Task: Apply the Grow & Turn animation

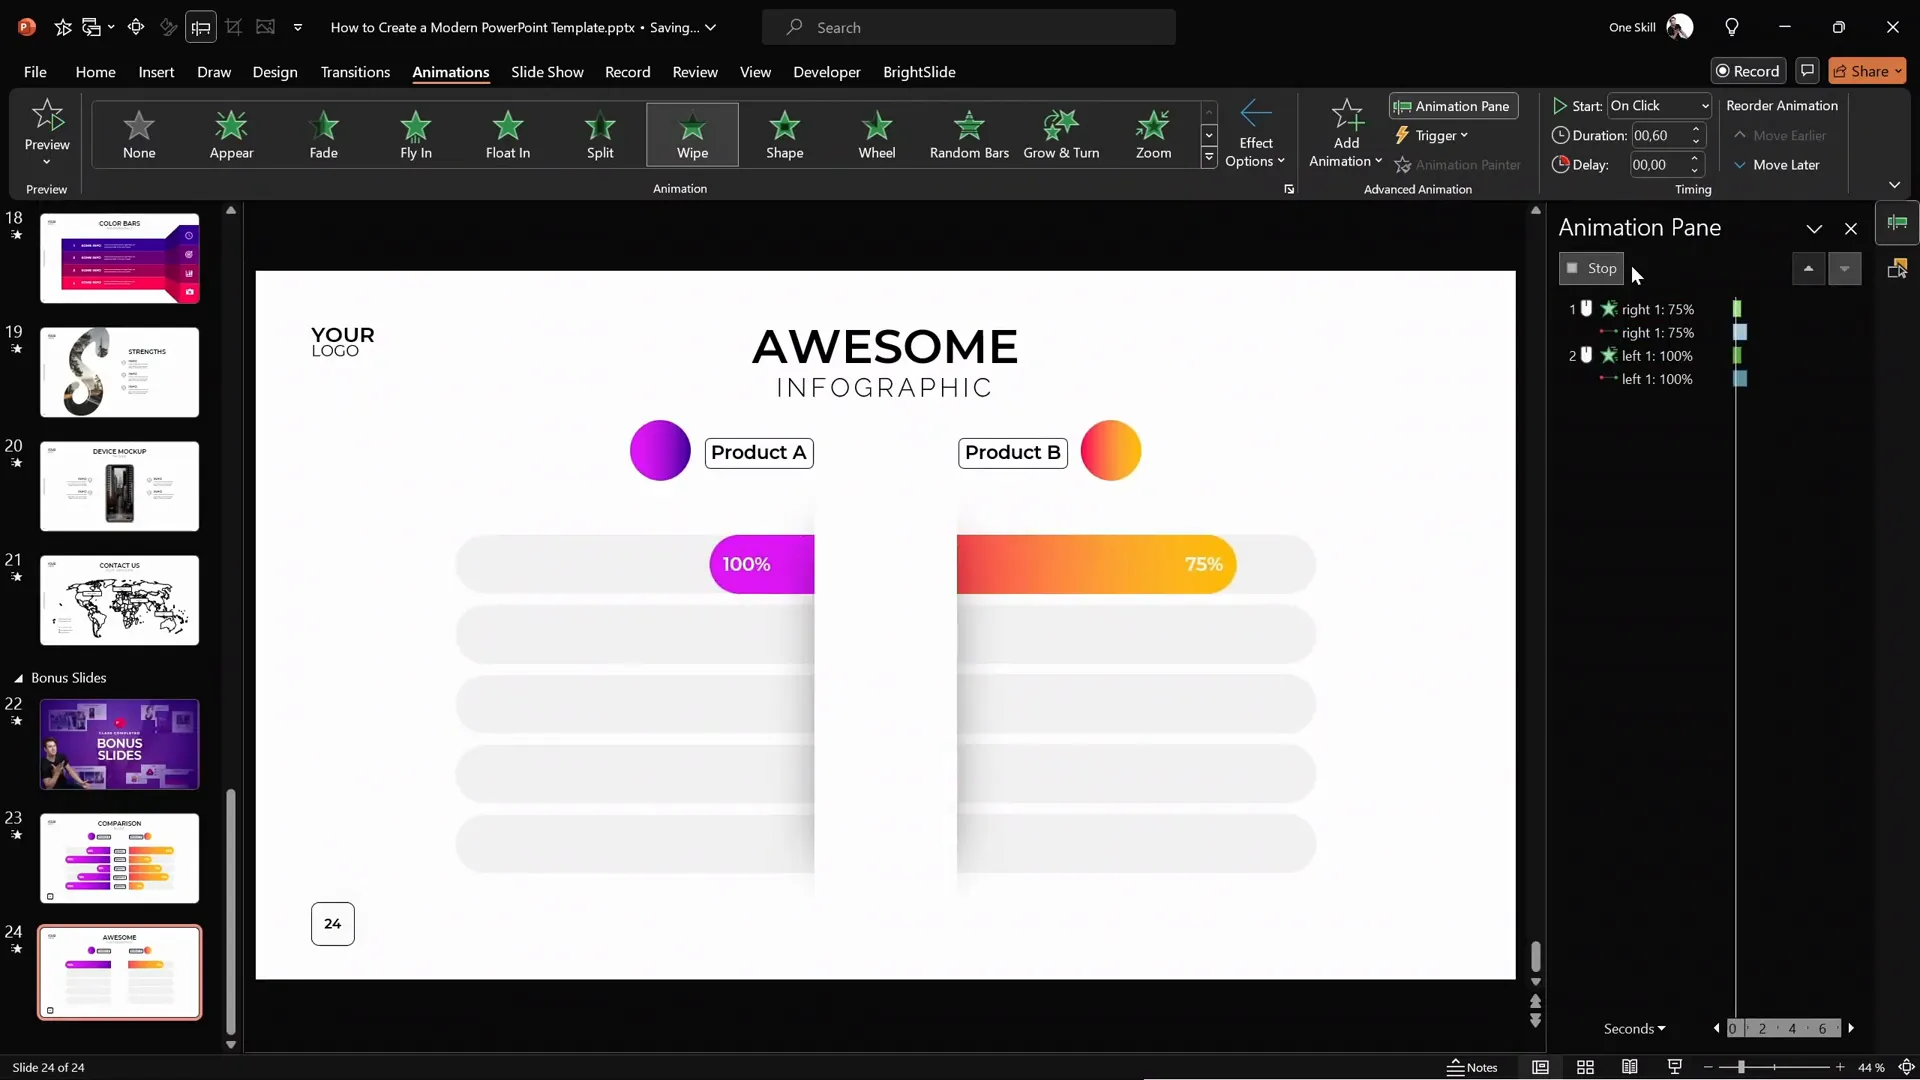Action: click(1061, 134)
